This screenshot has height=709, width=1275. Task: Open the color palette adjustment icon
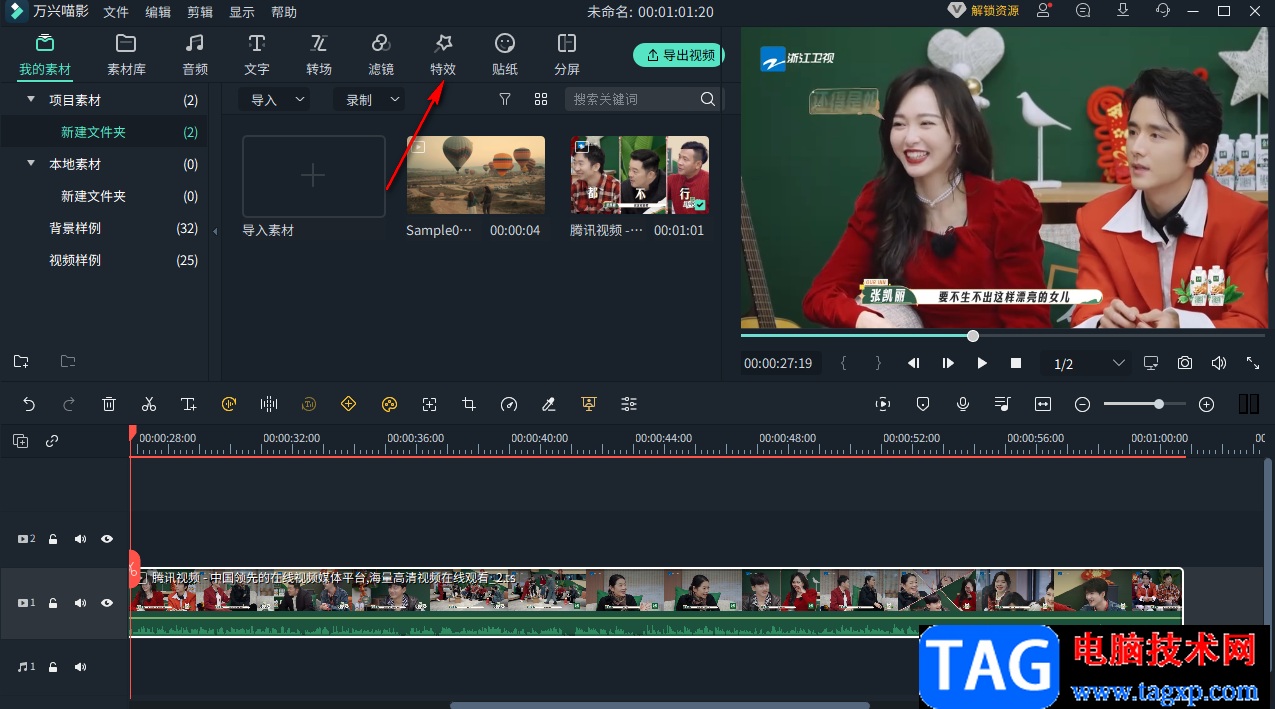[389, 404]
